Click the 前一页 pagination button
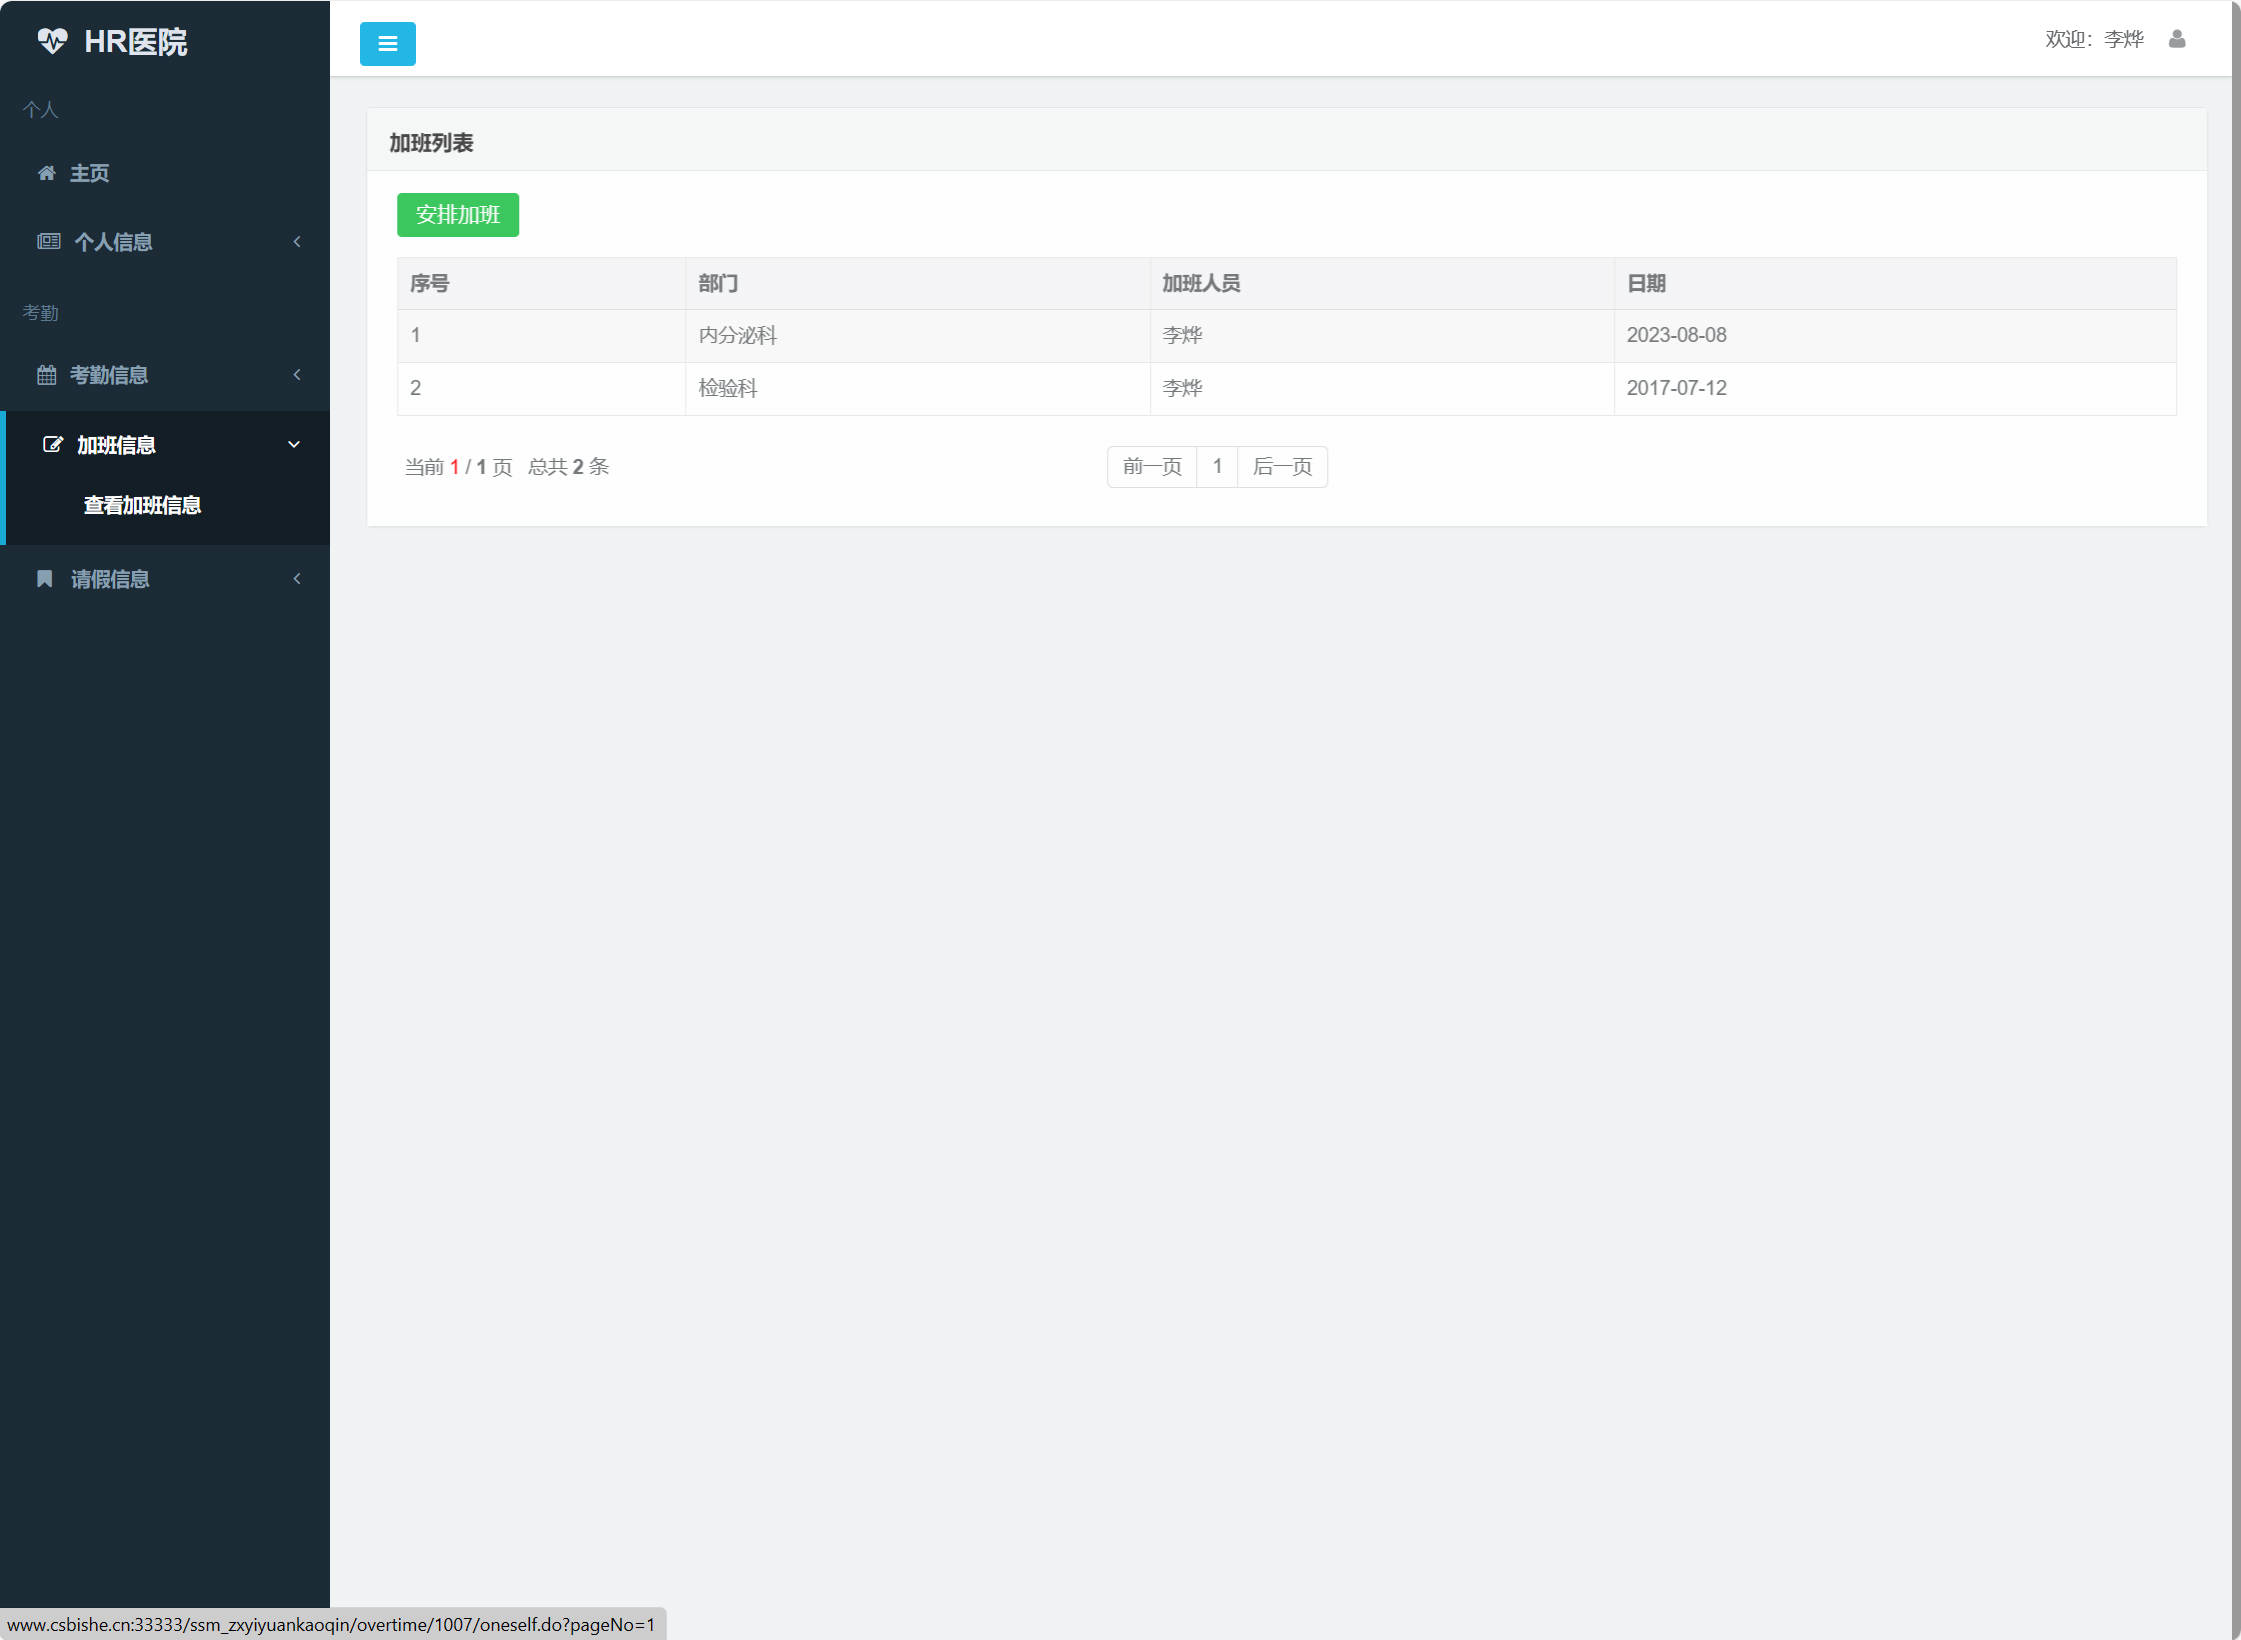Image resolution: width=2241 pixels, height=1640 pixels. [x=1151, y=467]
